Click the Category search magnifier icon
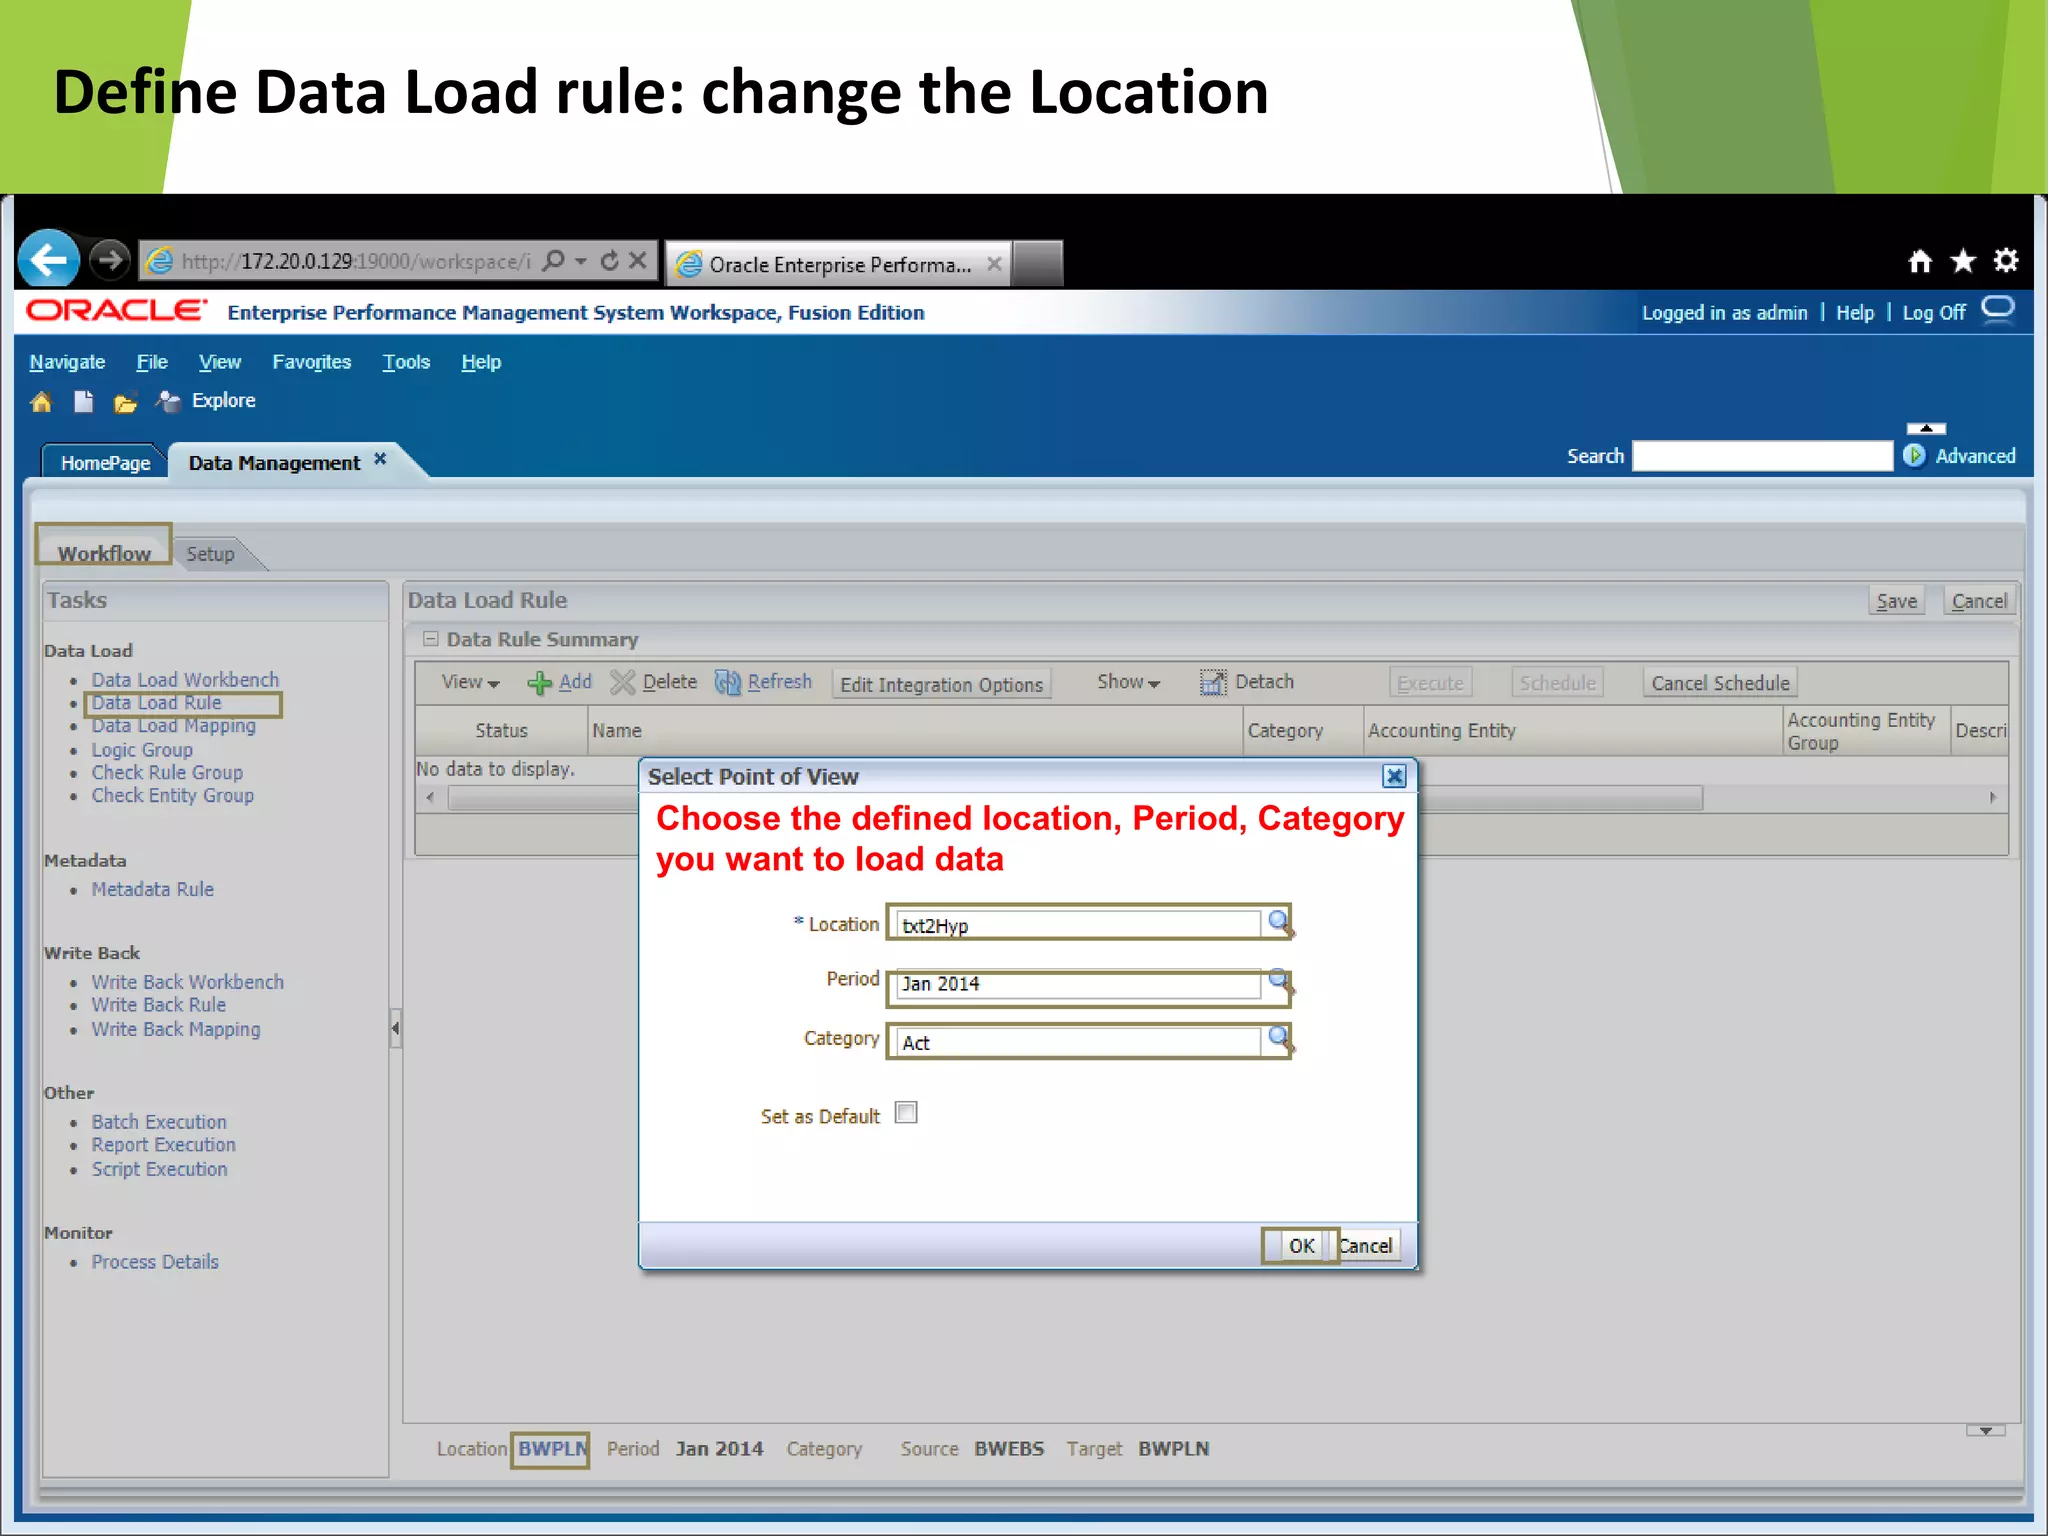This screenshot has height=1536, width=2048. pos(1279,1039)
